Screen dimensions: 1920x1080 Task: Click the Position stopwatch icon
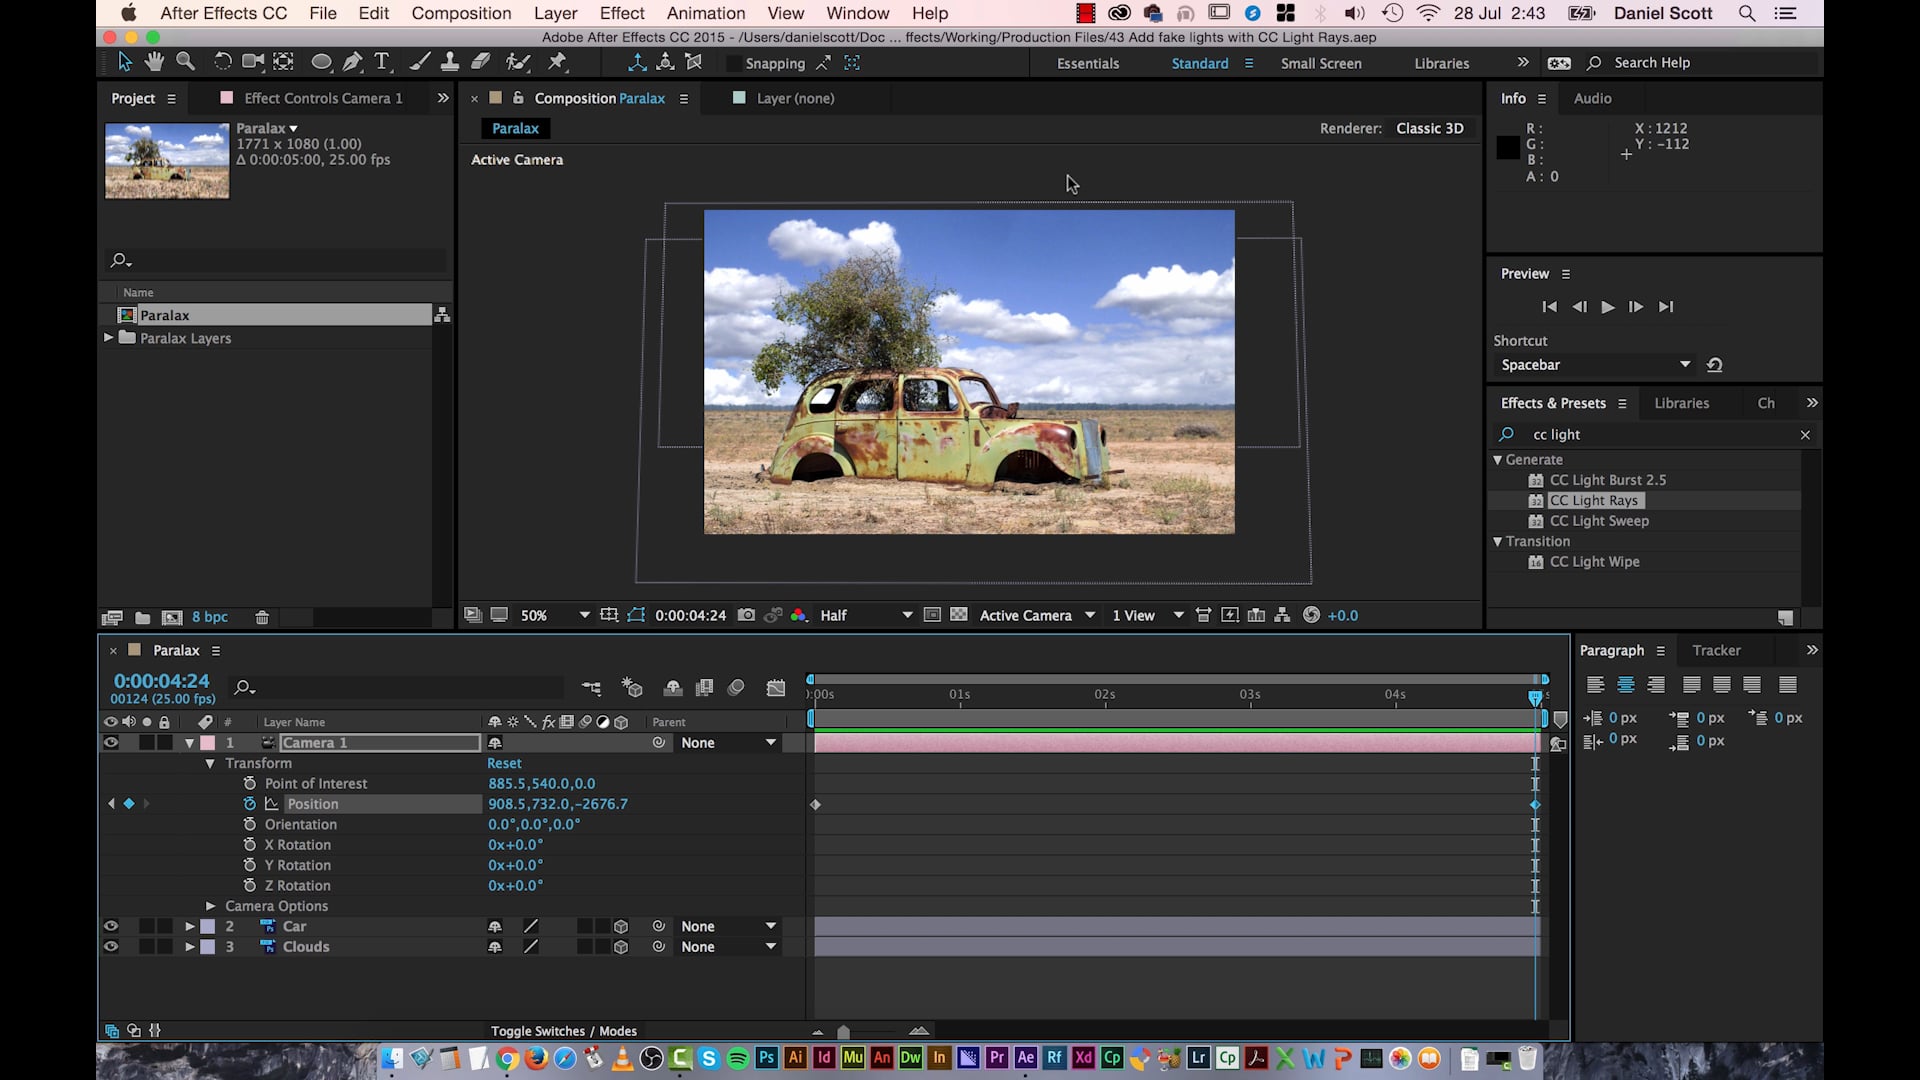(x=250, y=804)
